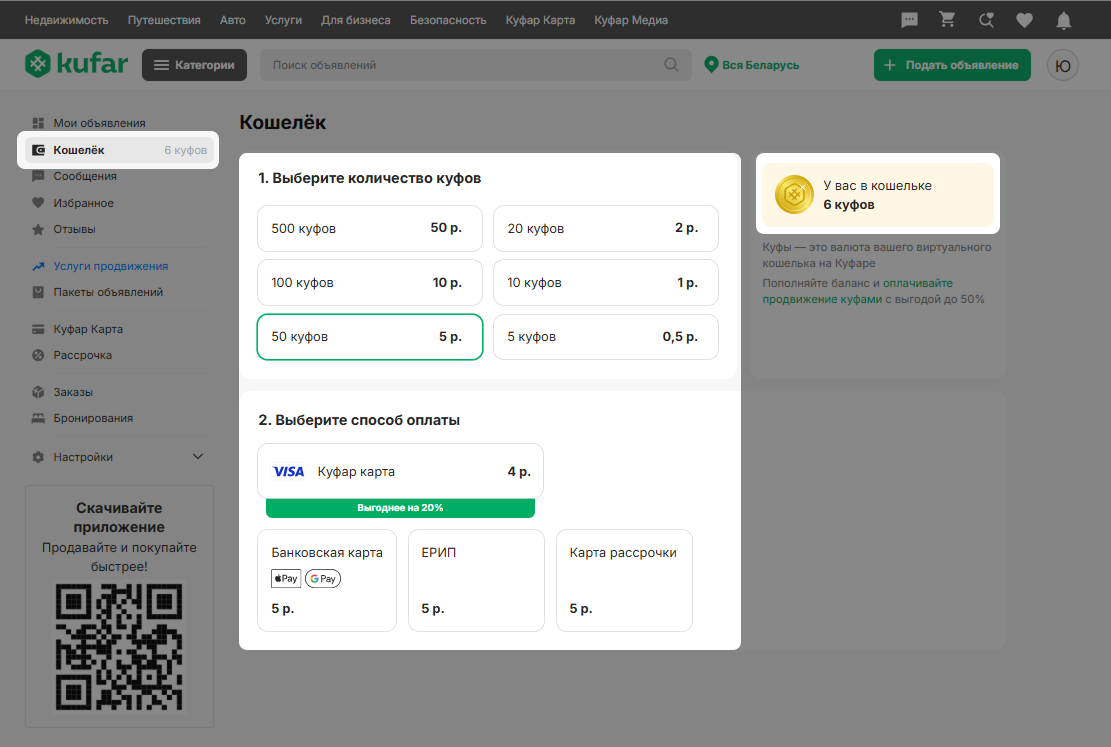Image resolution: width=1111 pixels, height=747 pixels.
Task: Click Подать объявление button
Action: click(952, 64)
